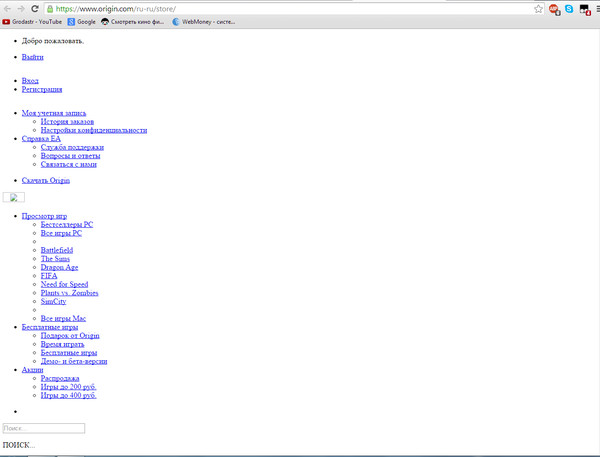Open the Просмотр игр link

(44, 216)
